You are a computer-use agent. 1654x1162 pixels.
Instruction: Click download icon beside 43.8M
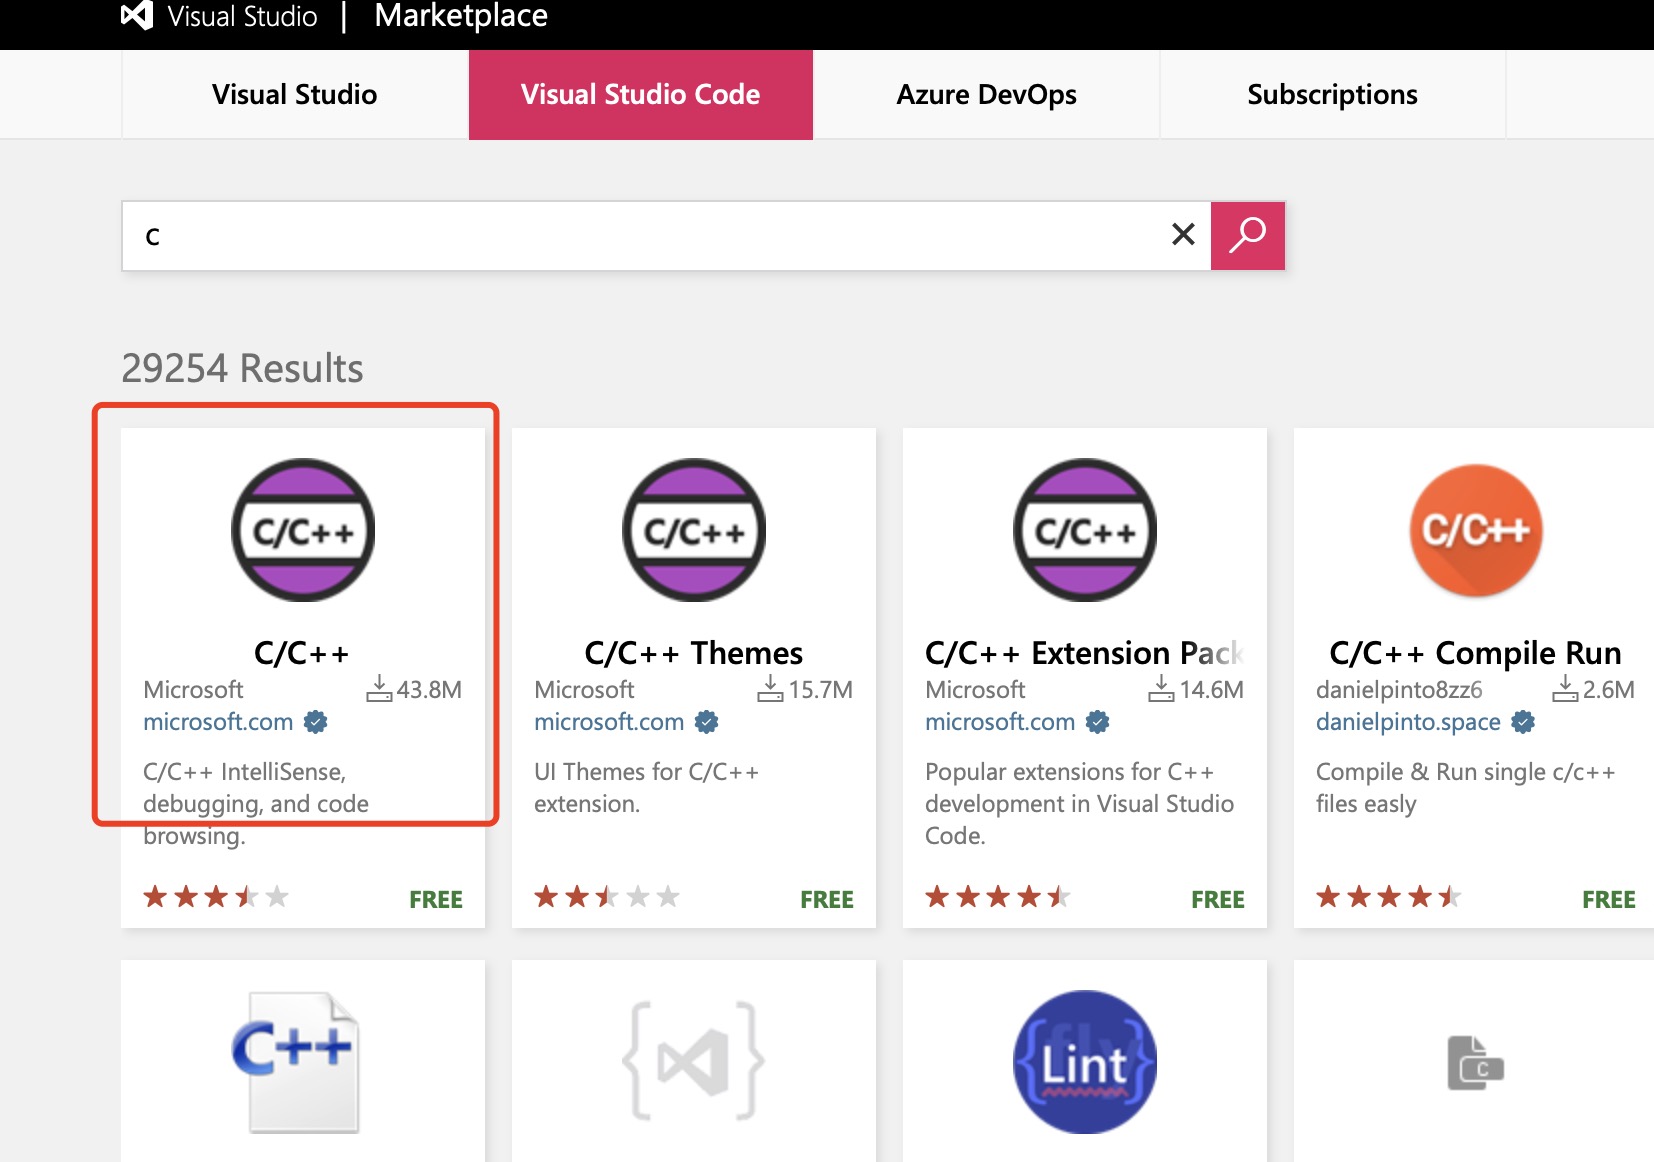[379, 688]
